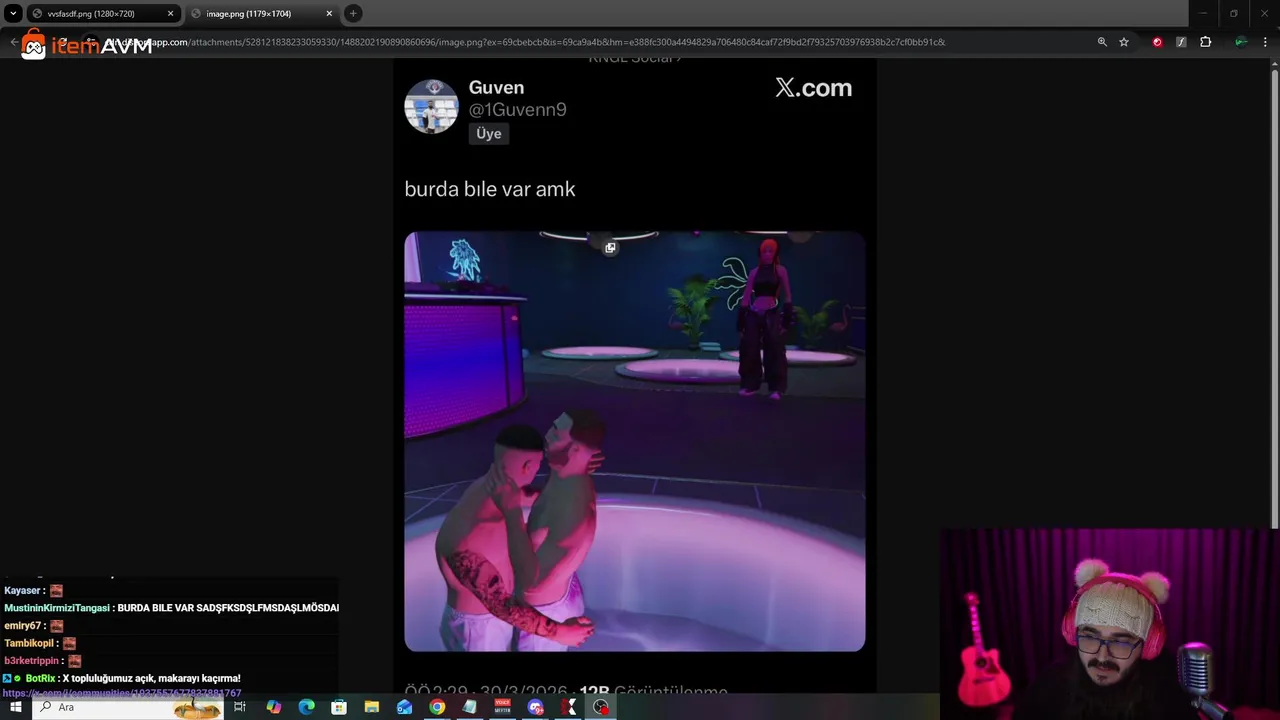Close the vvsfasdf.png tab
1280x720 pixels.
tap(170, 14)
